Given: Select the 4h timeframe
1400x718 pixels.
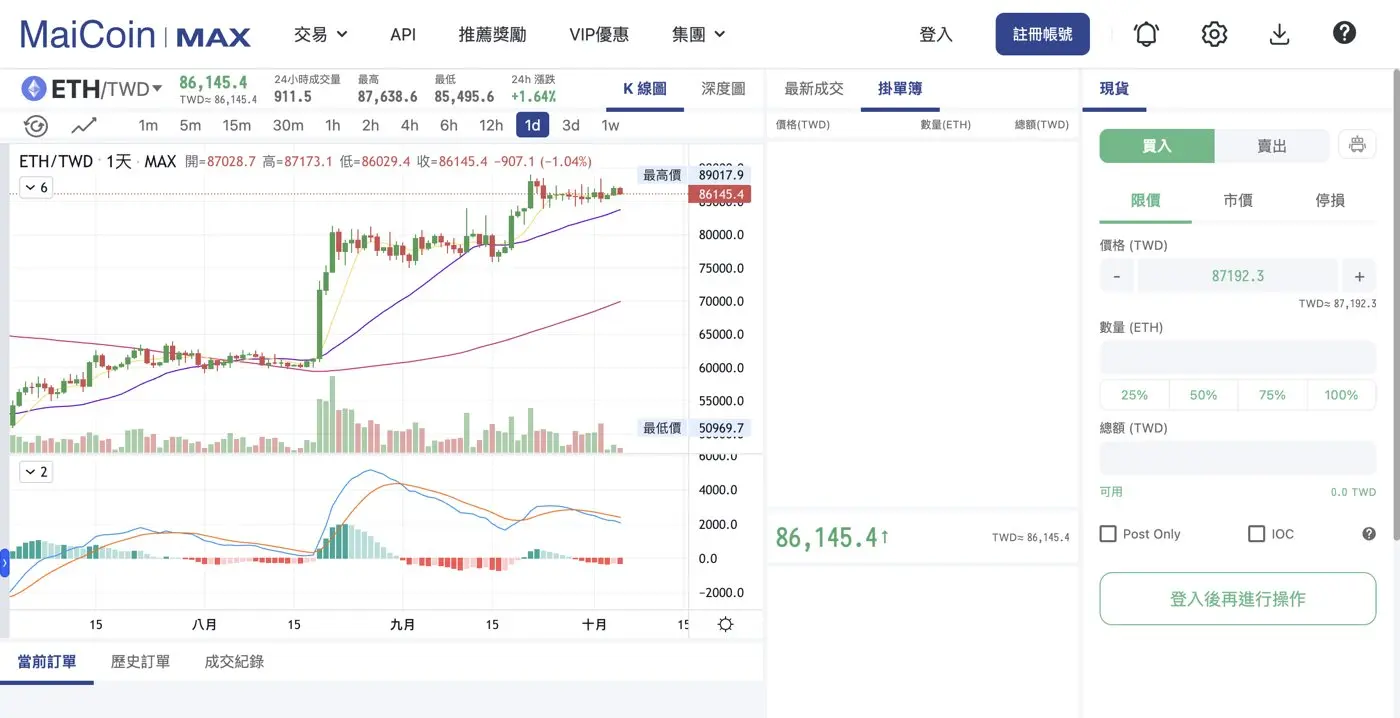Looking at the screenshot, I should (409, 125).
